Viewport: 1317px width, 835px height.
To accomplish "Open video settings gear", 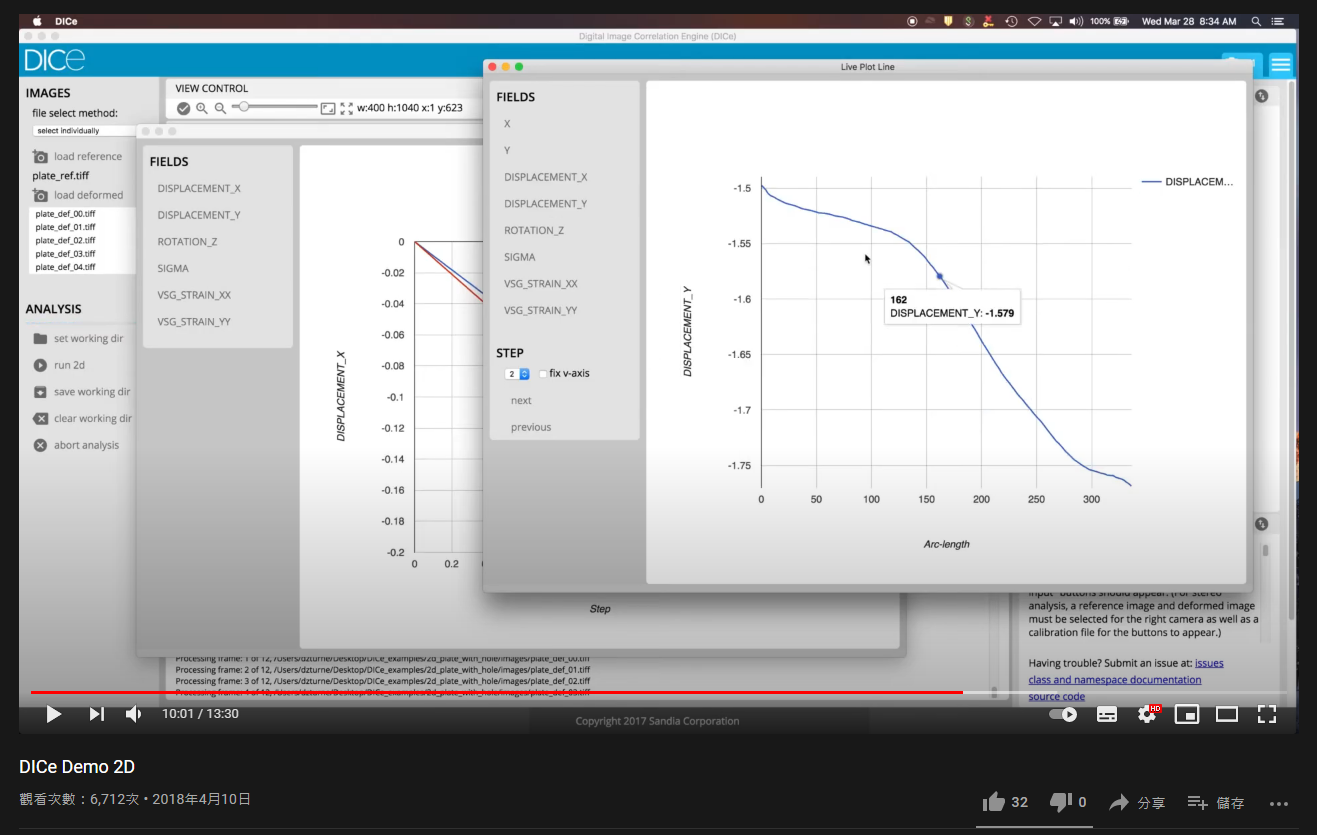I will [1147, 714].
